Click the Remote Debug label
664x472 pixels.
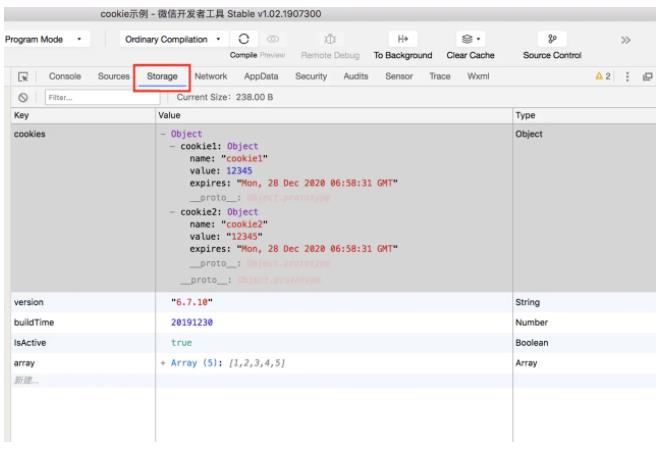coord(330,55)
